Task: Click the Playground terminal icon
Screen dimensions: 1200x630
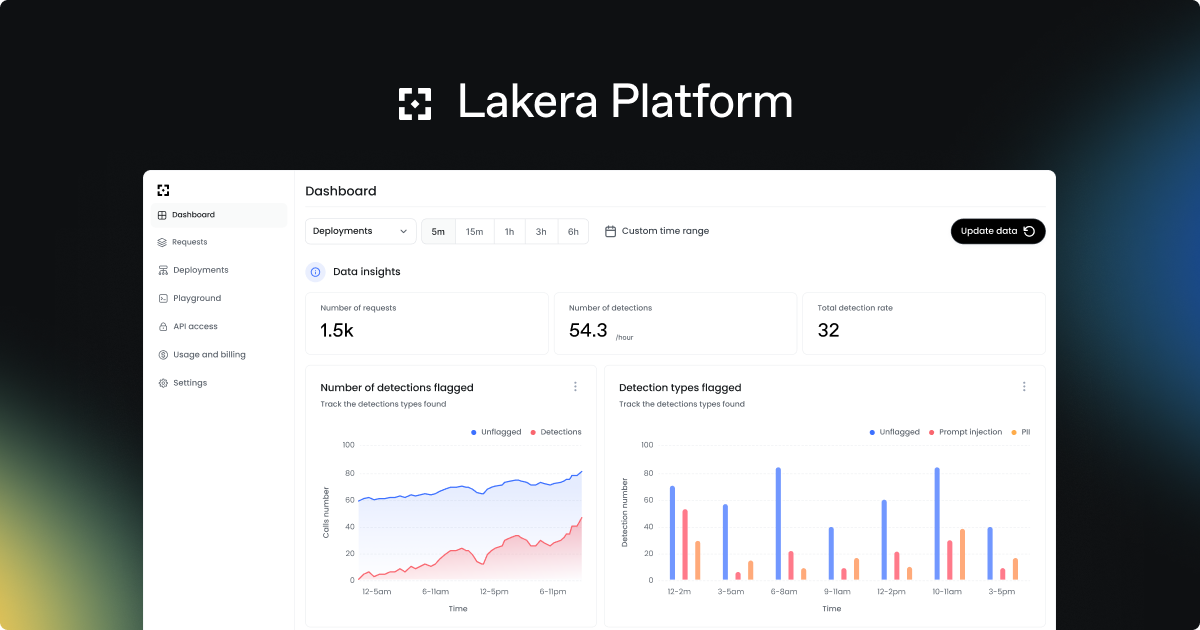Action: [163, 298]
